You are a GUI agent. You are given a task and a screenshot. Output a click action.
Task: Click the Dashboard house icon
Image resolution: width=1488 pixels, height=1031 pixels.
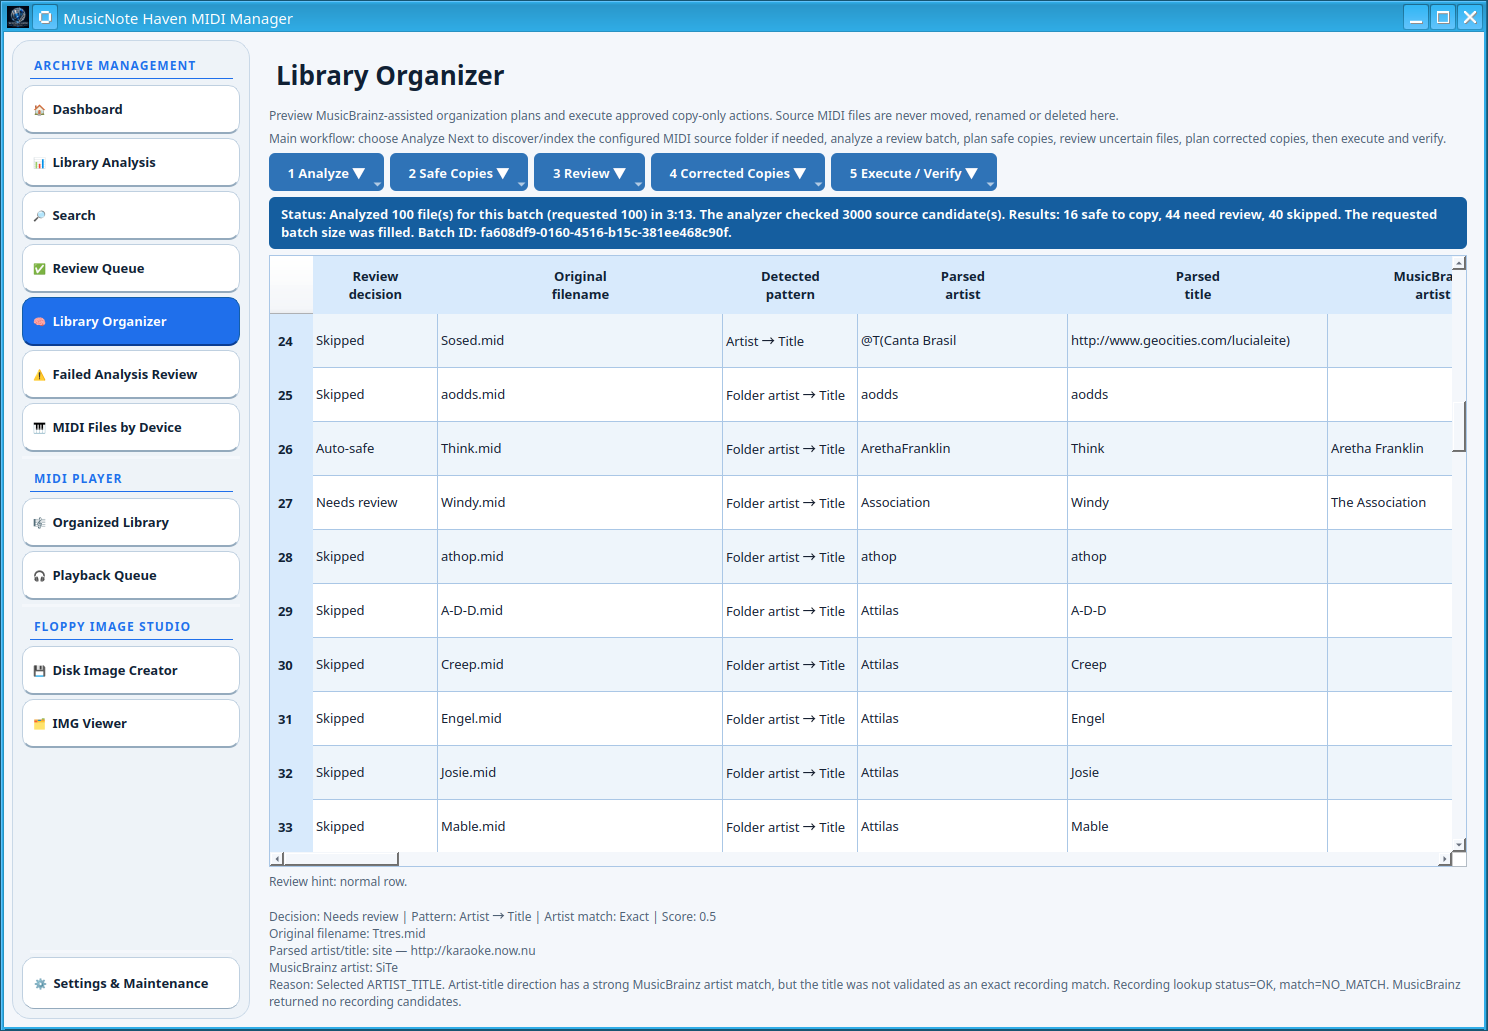tap(40, 110)
